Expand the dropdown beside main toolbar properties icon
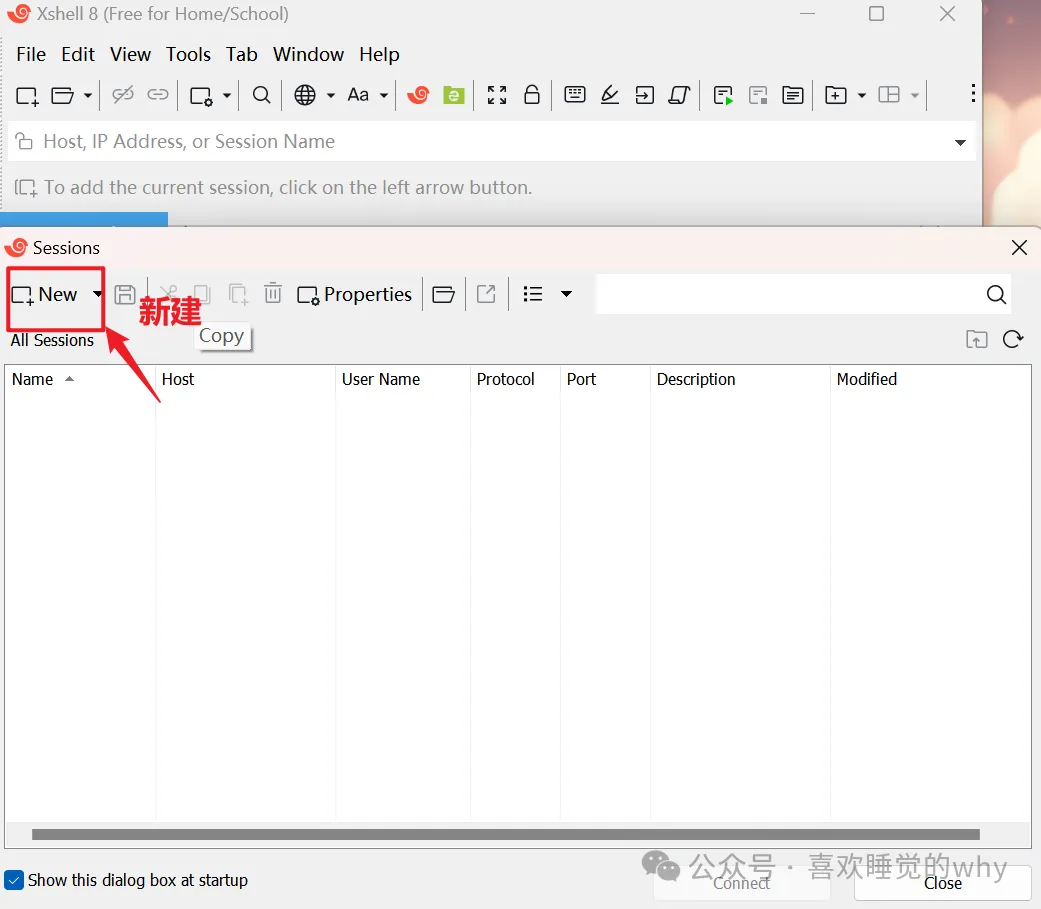 (x=226, y=96)
